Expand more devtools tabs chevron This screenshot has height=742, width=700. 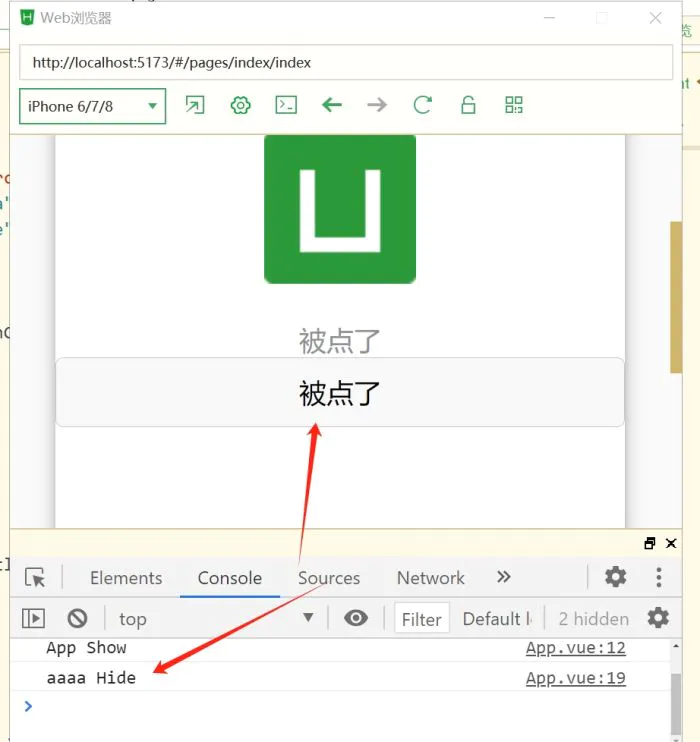pyautogui.click(x=504, y=577)
